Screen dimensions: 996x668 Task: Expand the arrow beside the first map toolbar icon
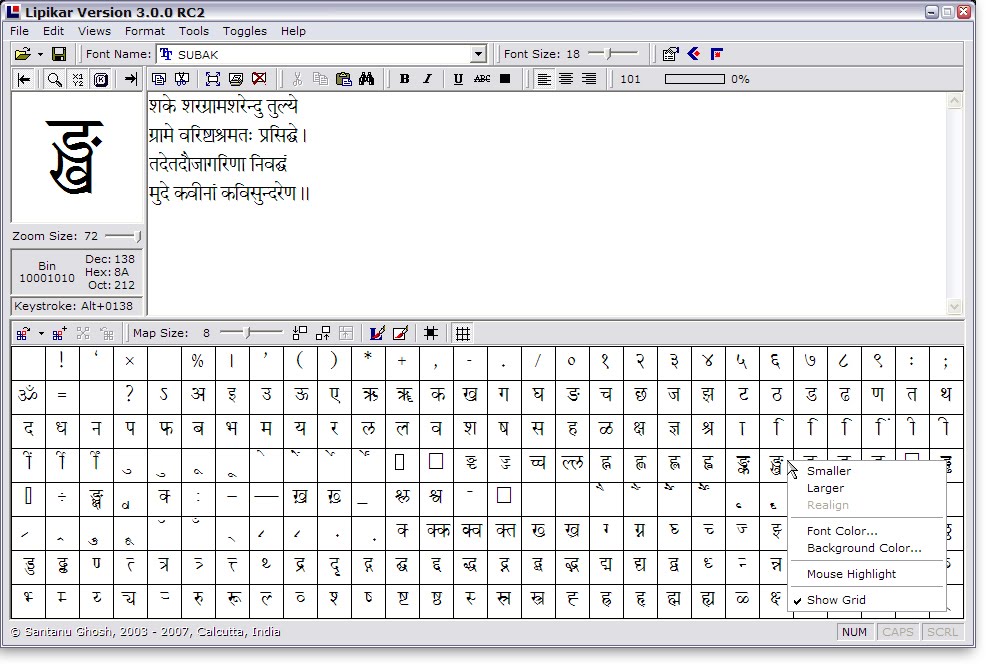[x=41, y=333]
